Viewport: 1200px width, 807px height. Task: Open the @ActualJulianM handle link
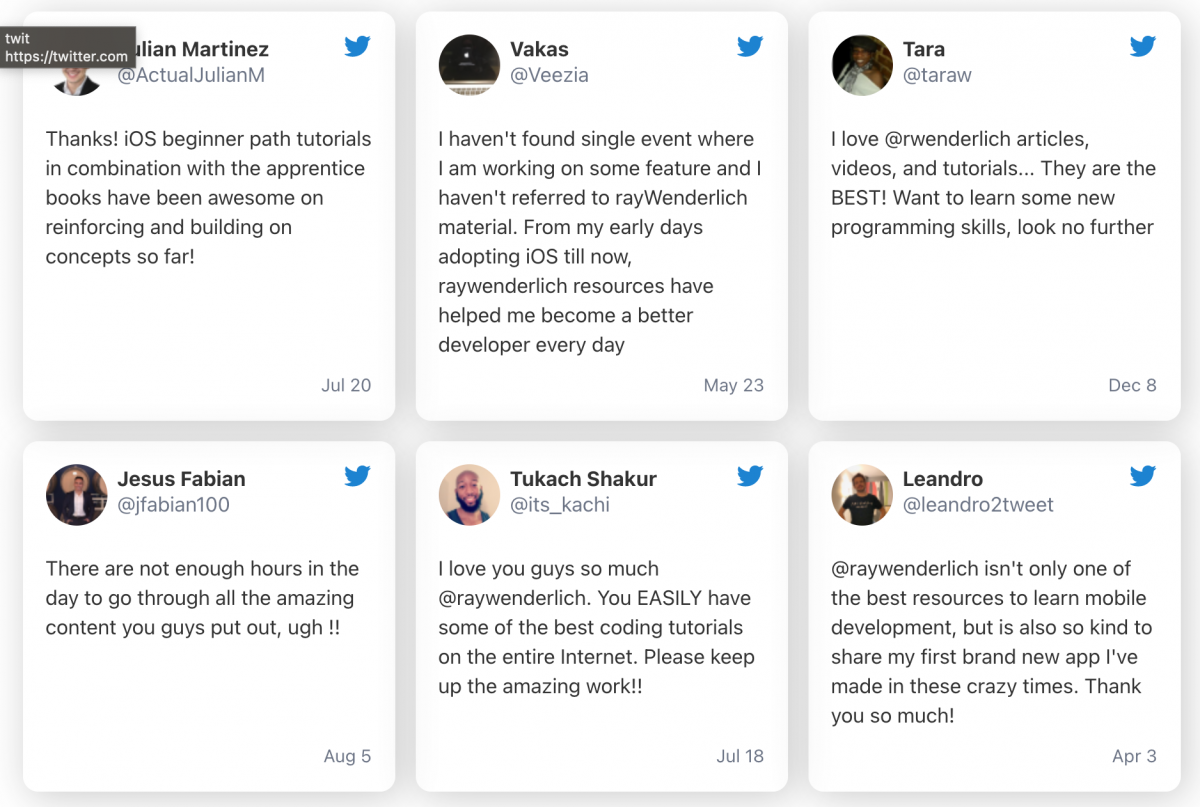tap(191, 75)
